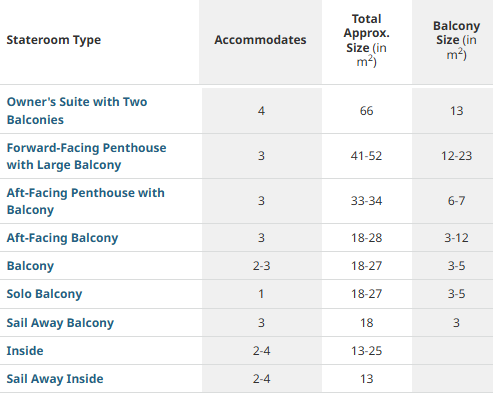Image resolution: width=493 pixels, height=393 pixels.
Task: Click the Accommodates column header
Action: [260, 40]
